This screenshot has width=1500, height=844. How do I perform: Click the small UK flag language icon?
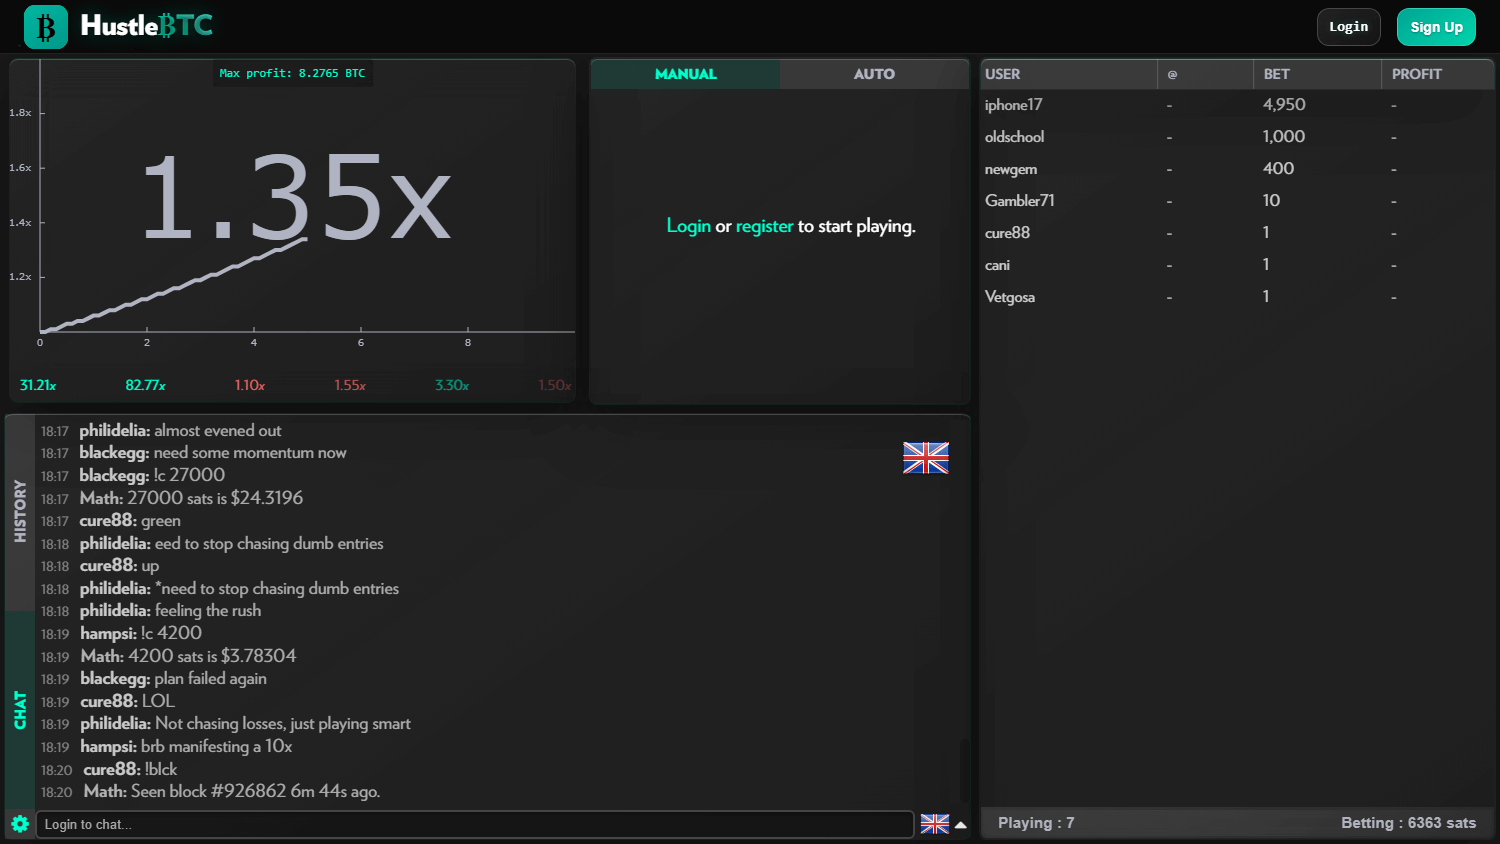coord(934,824)
